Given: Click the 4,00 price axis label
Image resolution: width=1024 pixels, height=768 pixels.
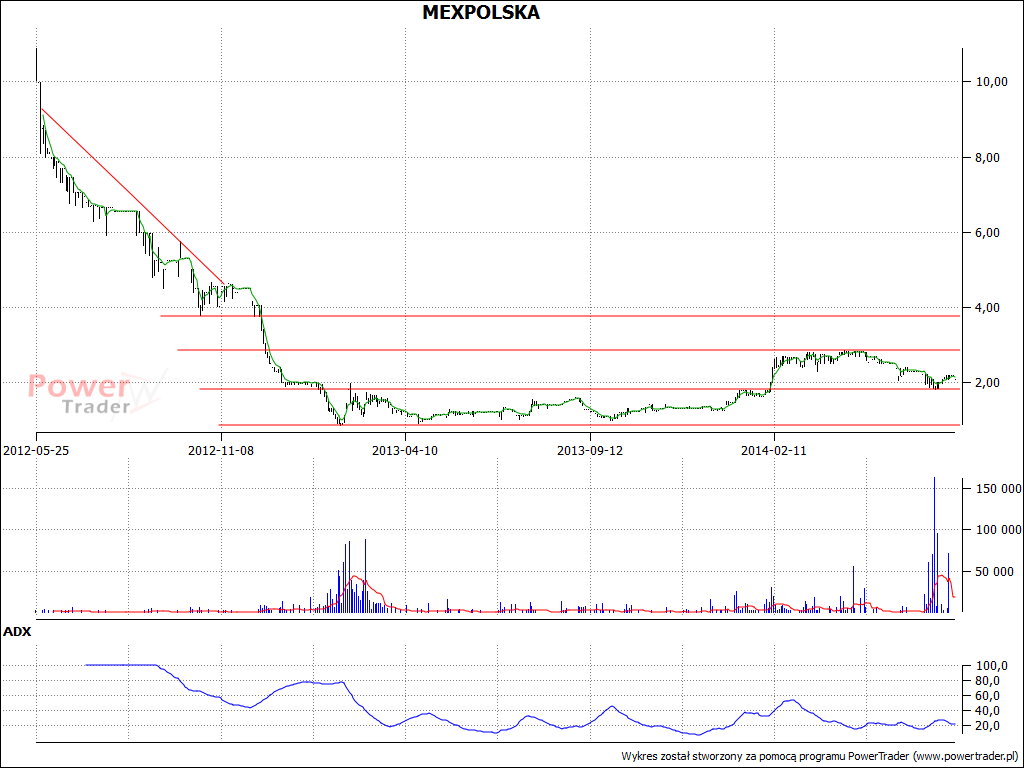Looking at the screenshot, I should coord(989,307).
